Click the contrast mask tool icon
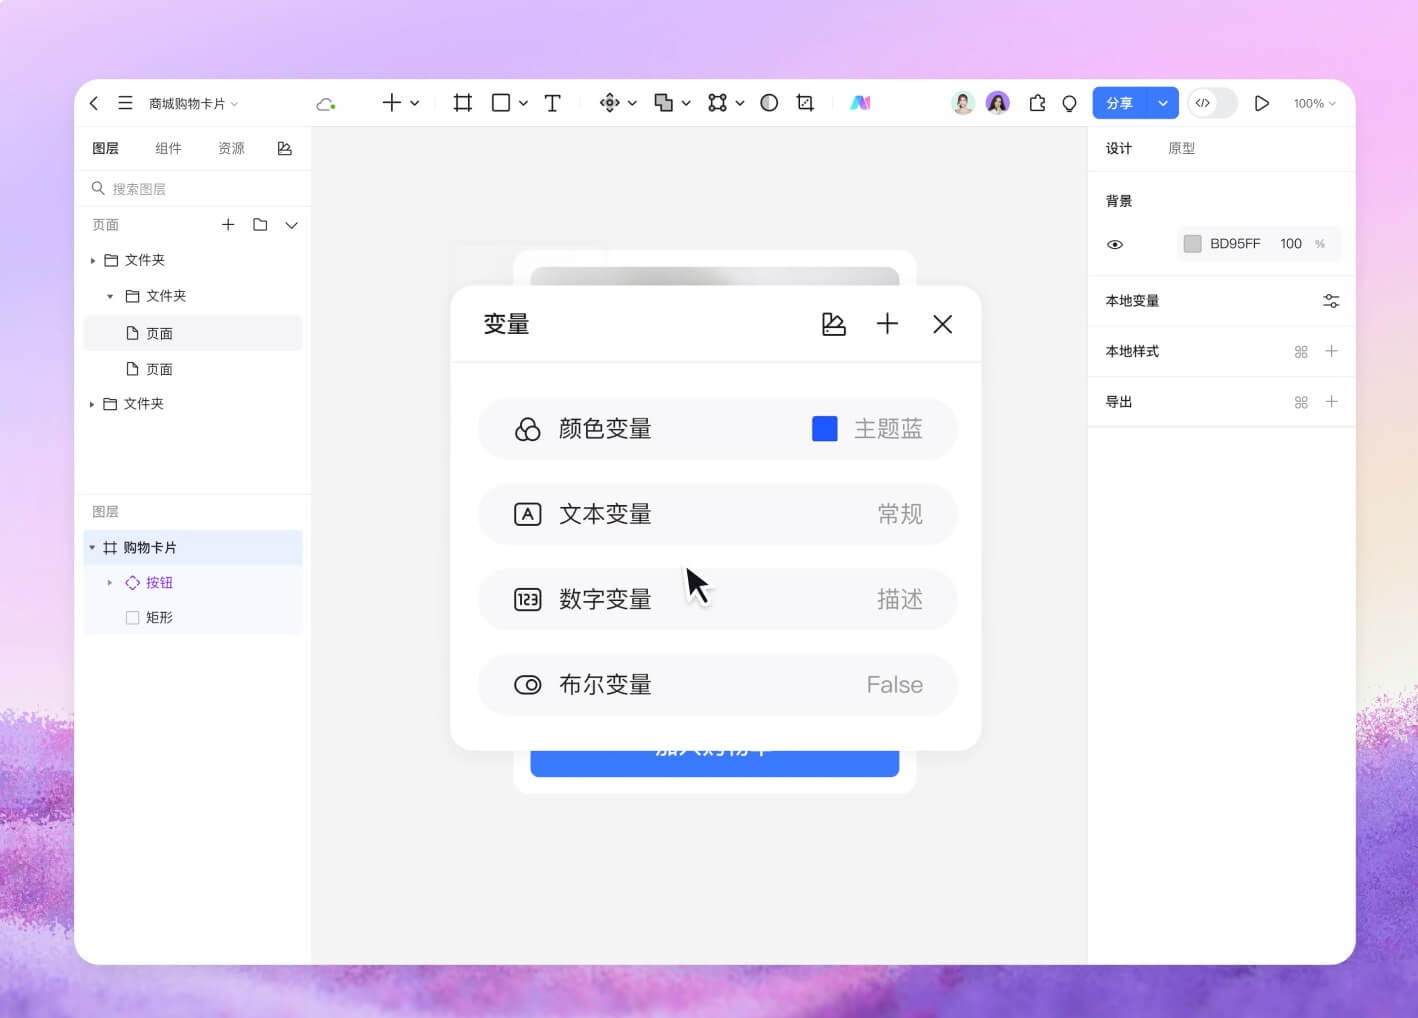The width and height of the screenshot is (1418, 1018). (x=769, y=103)
